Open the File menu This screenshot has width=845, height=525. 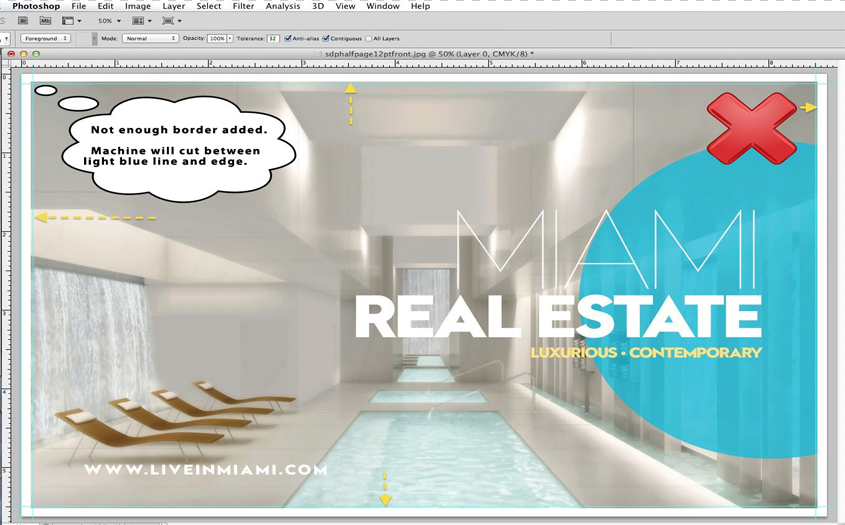pos(79,6)
